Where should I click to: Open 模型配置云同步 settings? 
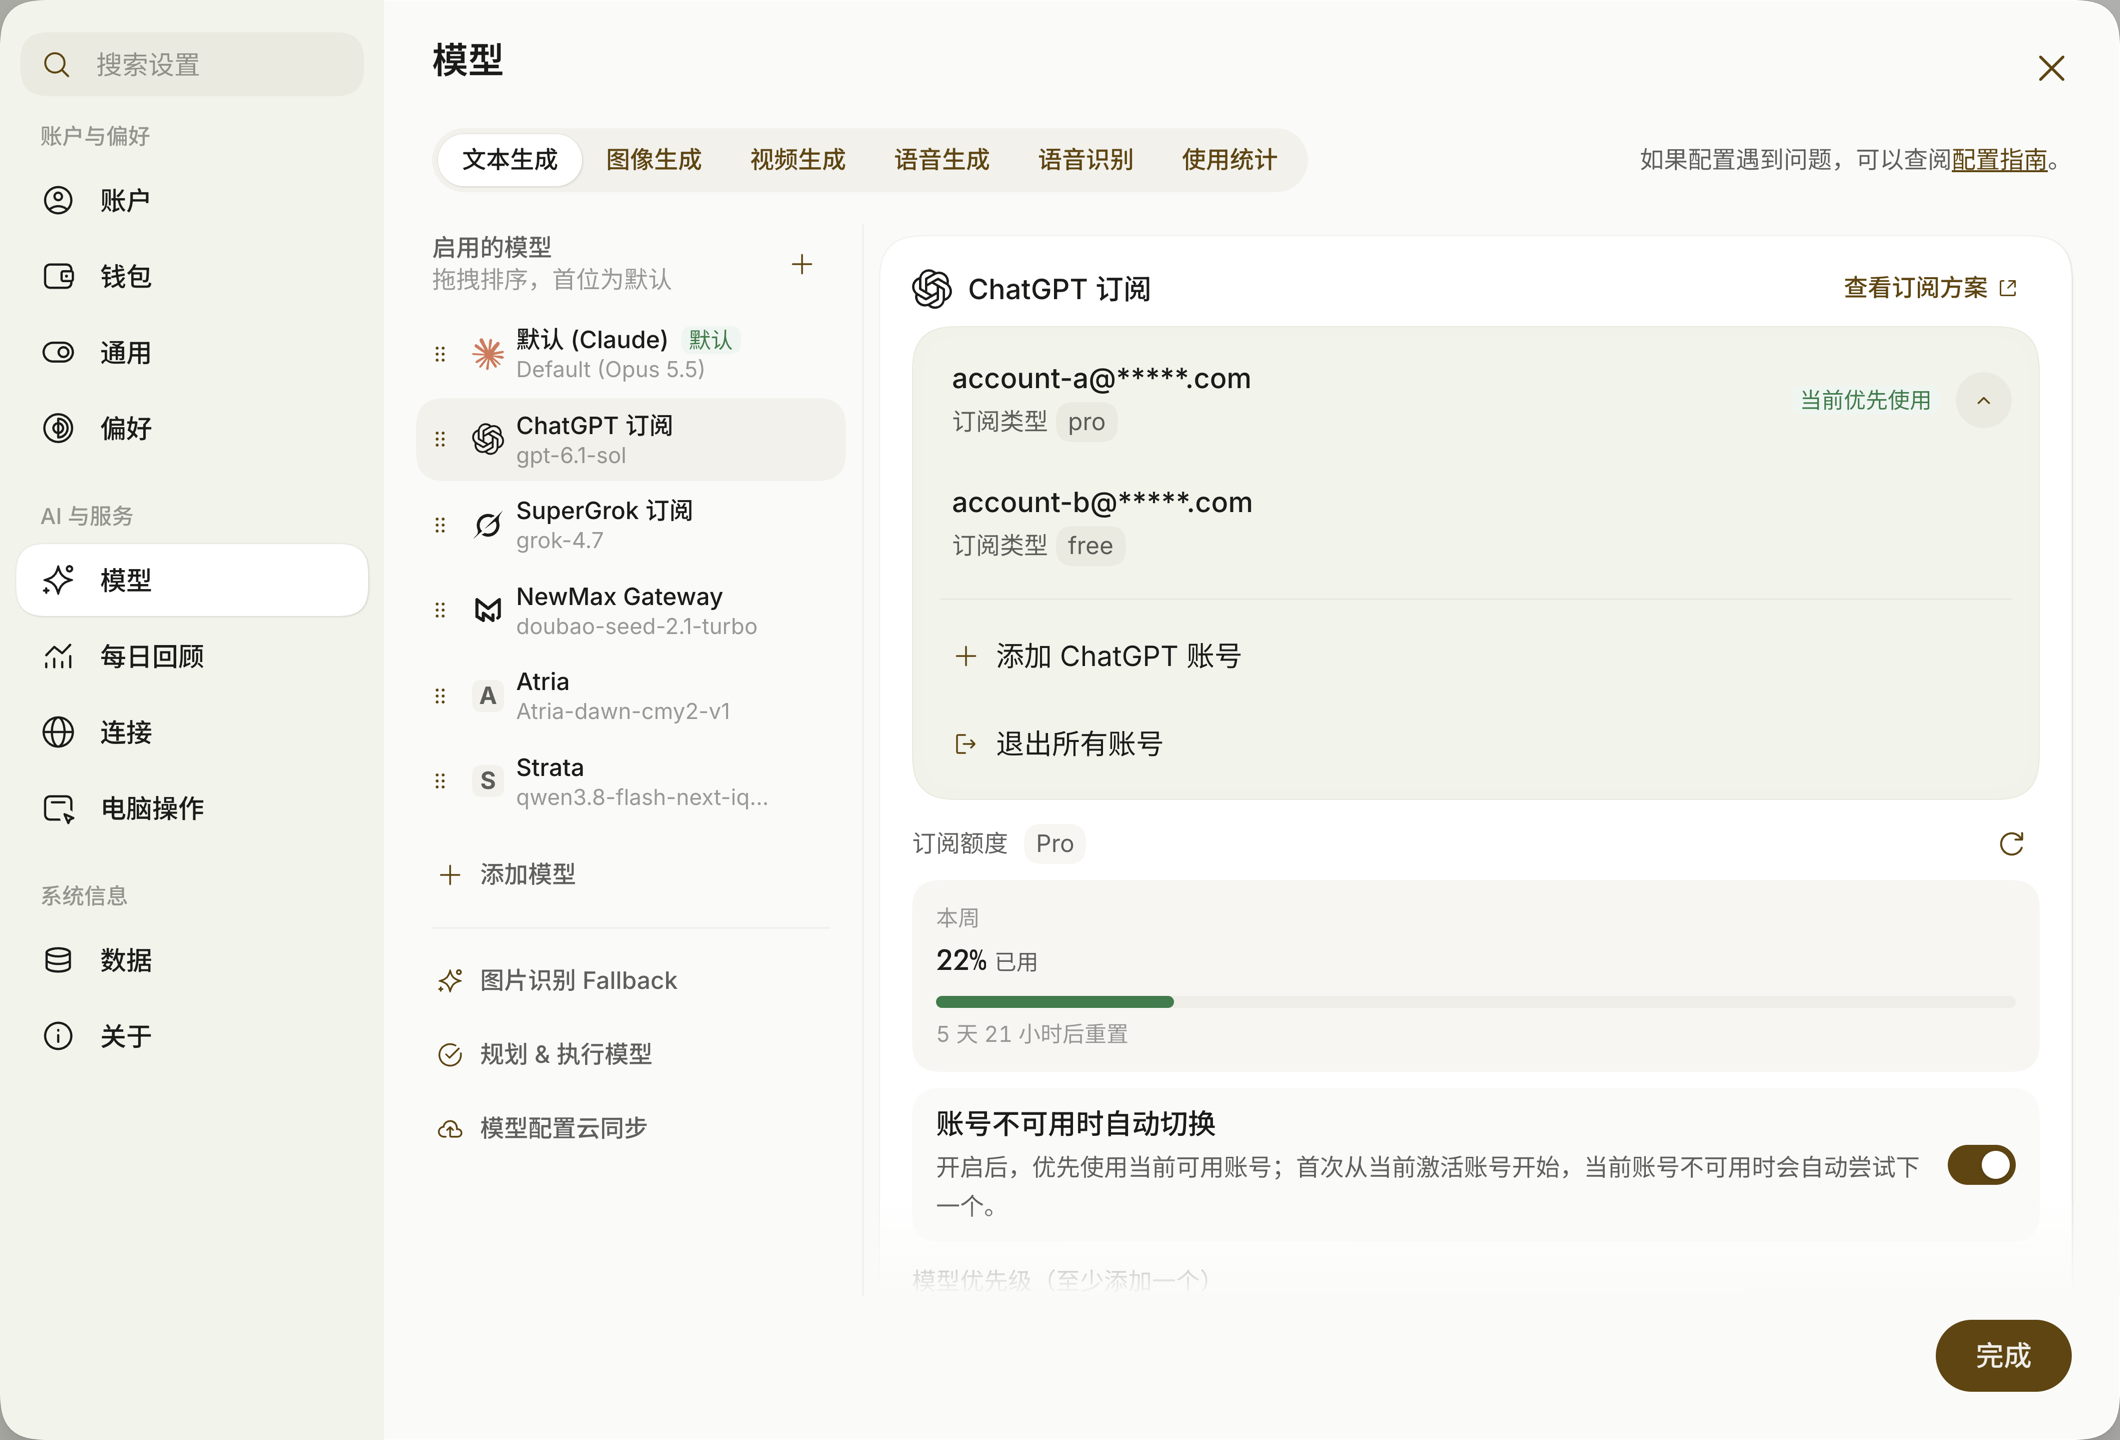[543, 1128]
